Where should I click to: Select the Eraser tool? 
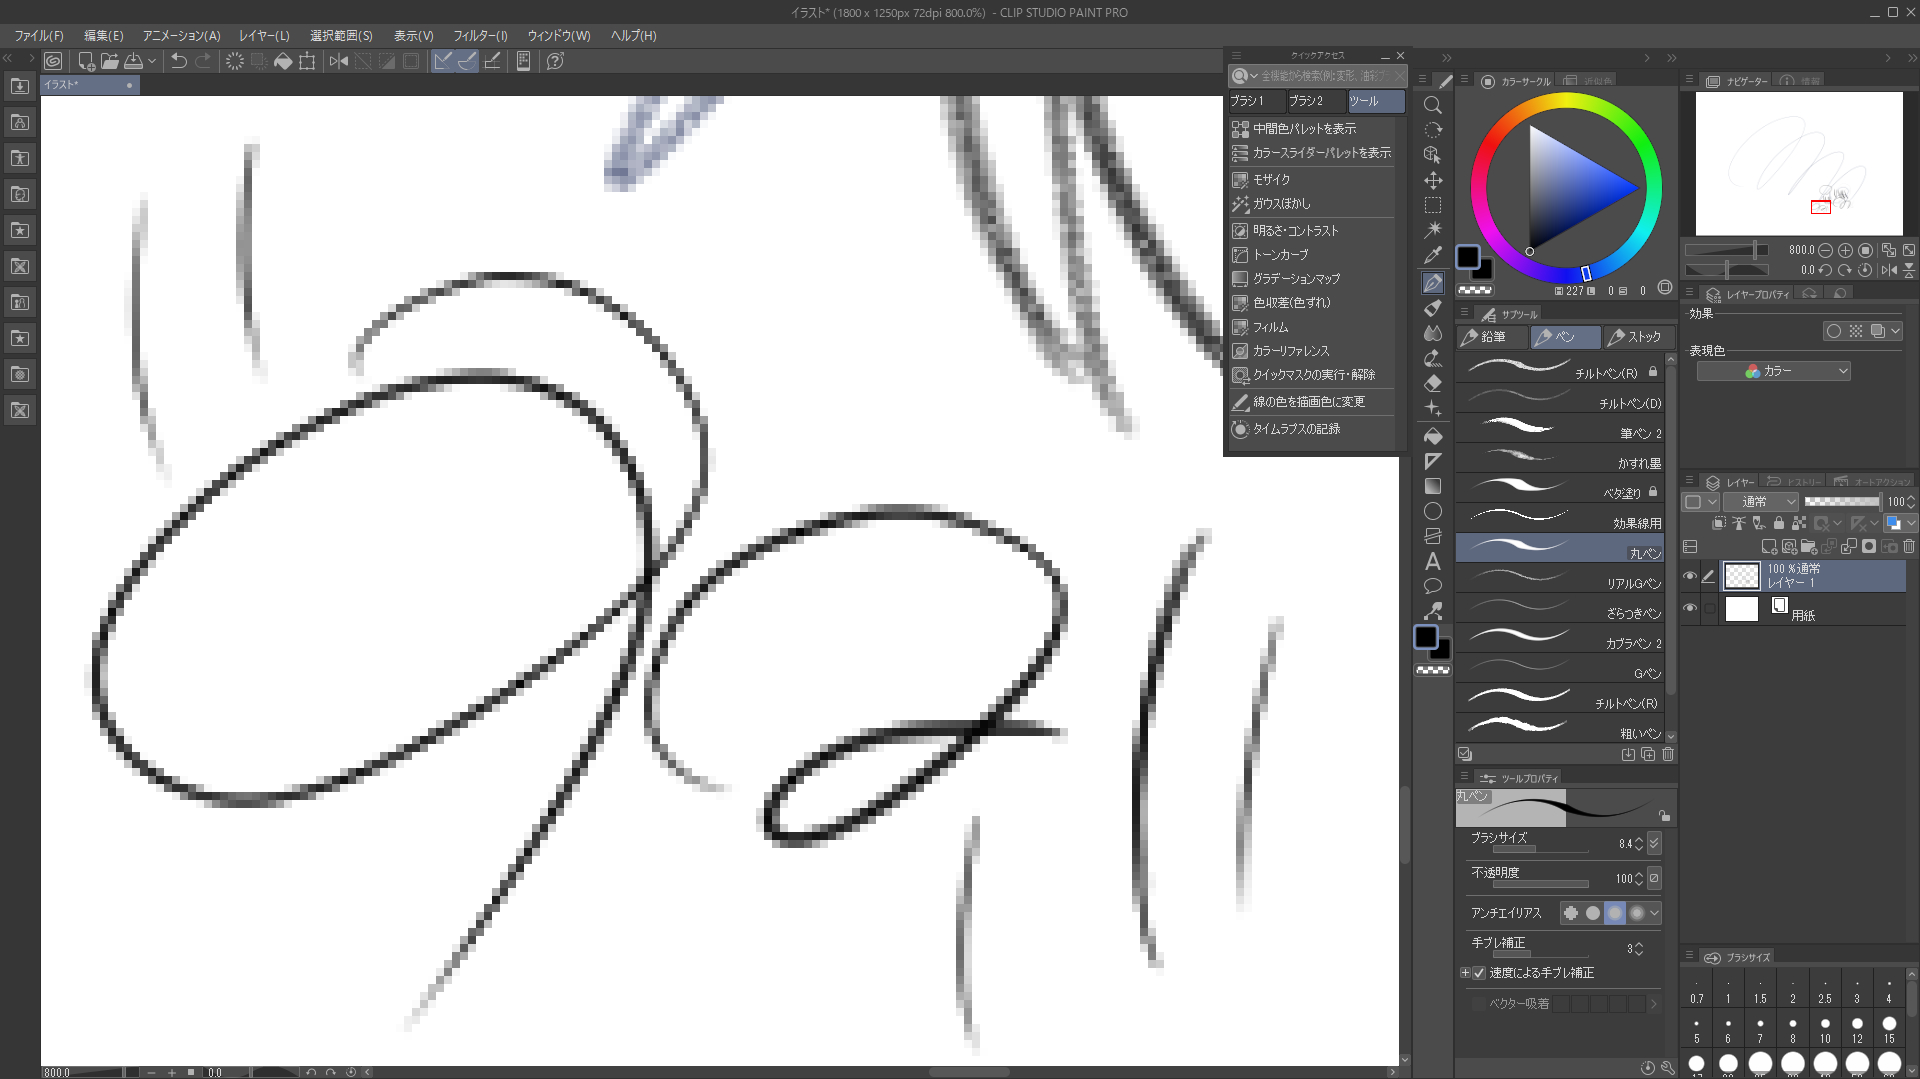(x=1432, y=383)
